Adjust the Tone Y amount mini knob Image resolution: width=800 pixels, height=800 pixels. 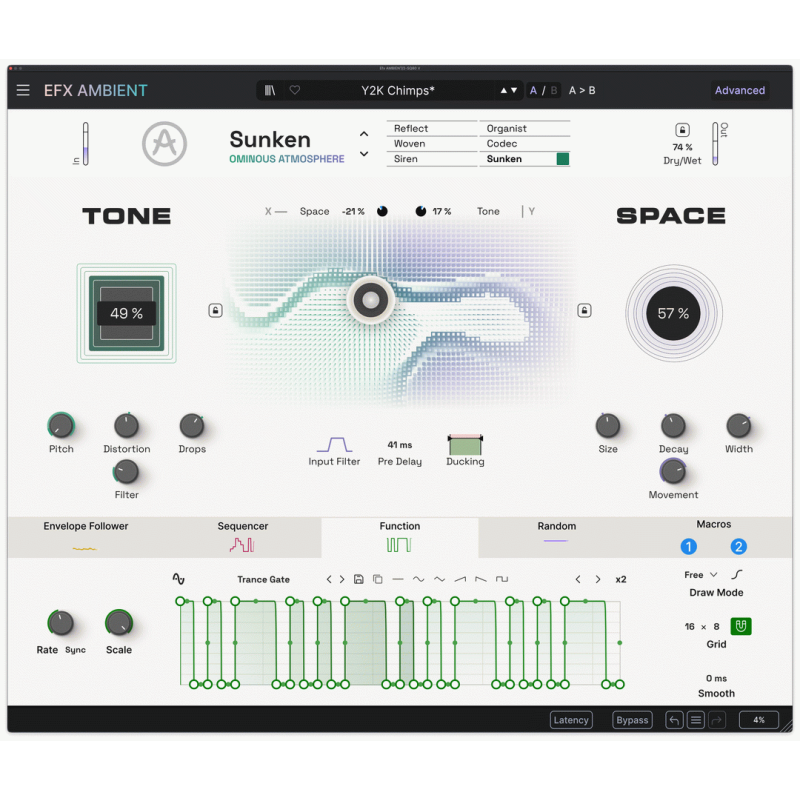pos(420,211)
